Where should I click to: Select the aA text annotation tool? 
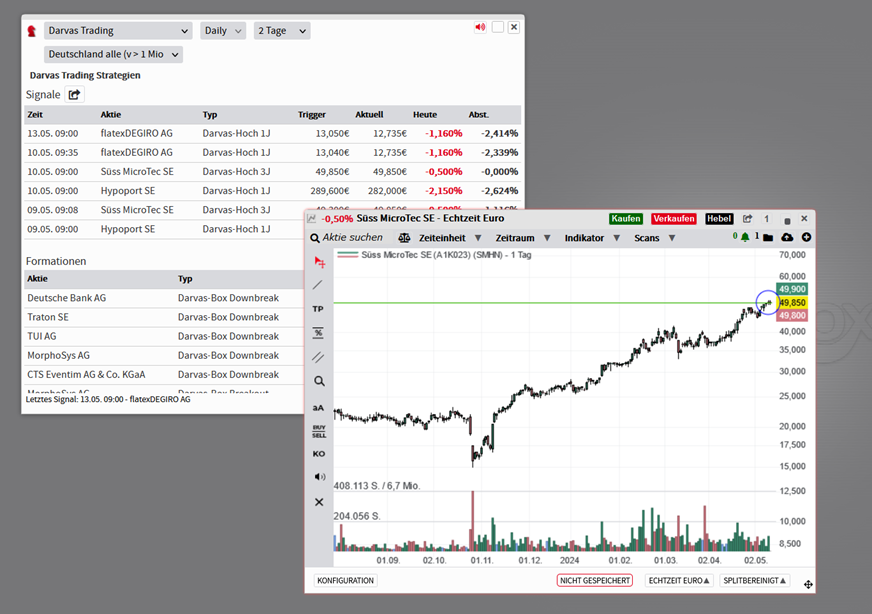pyautogui.click(x=318, y=408)
